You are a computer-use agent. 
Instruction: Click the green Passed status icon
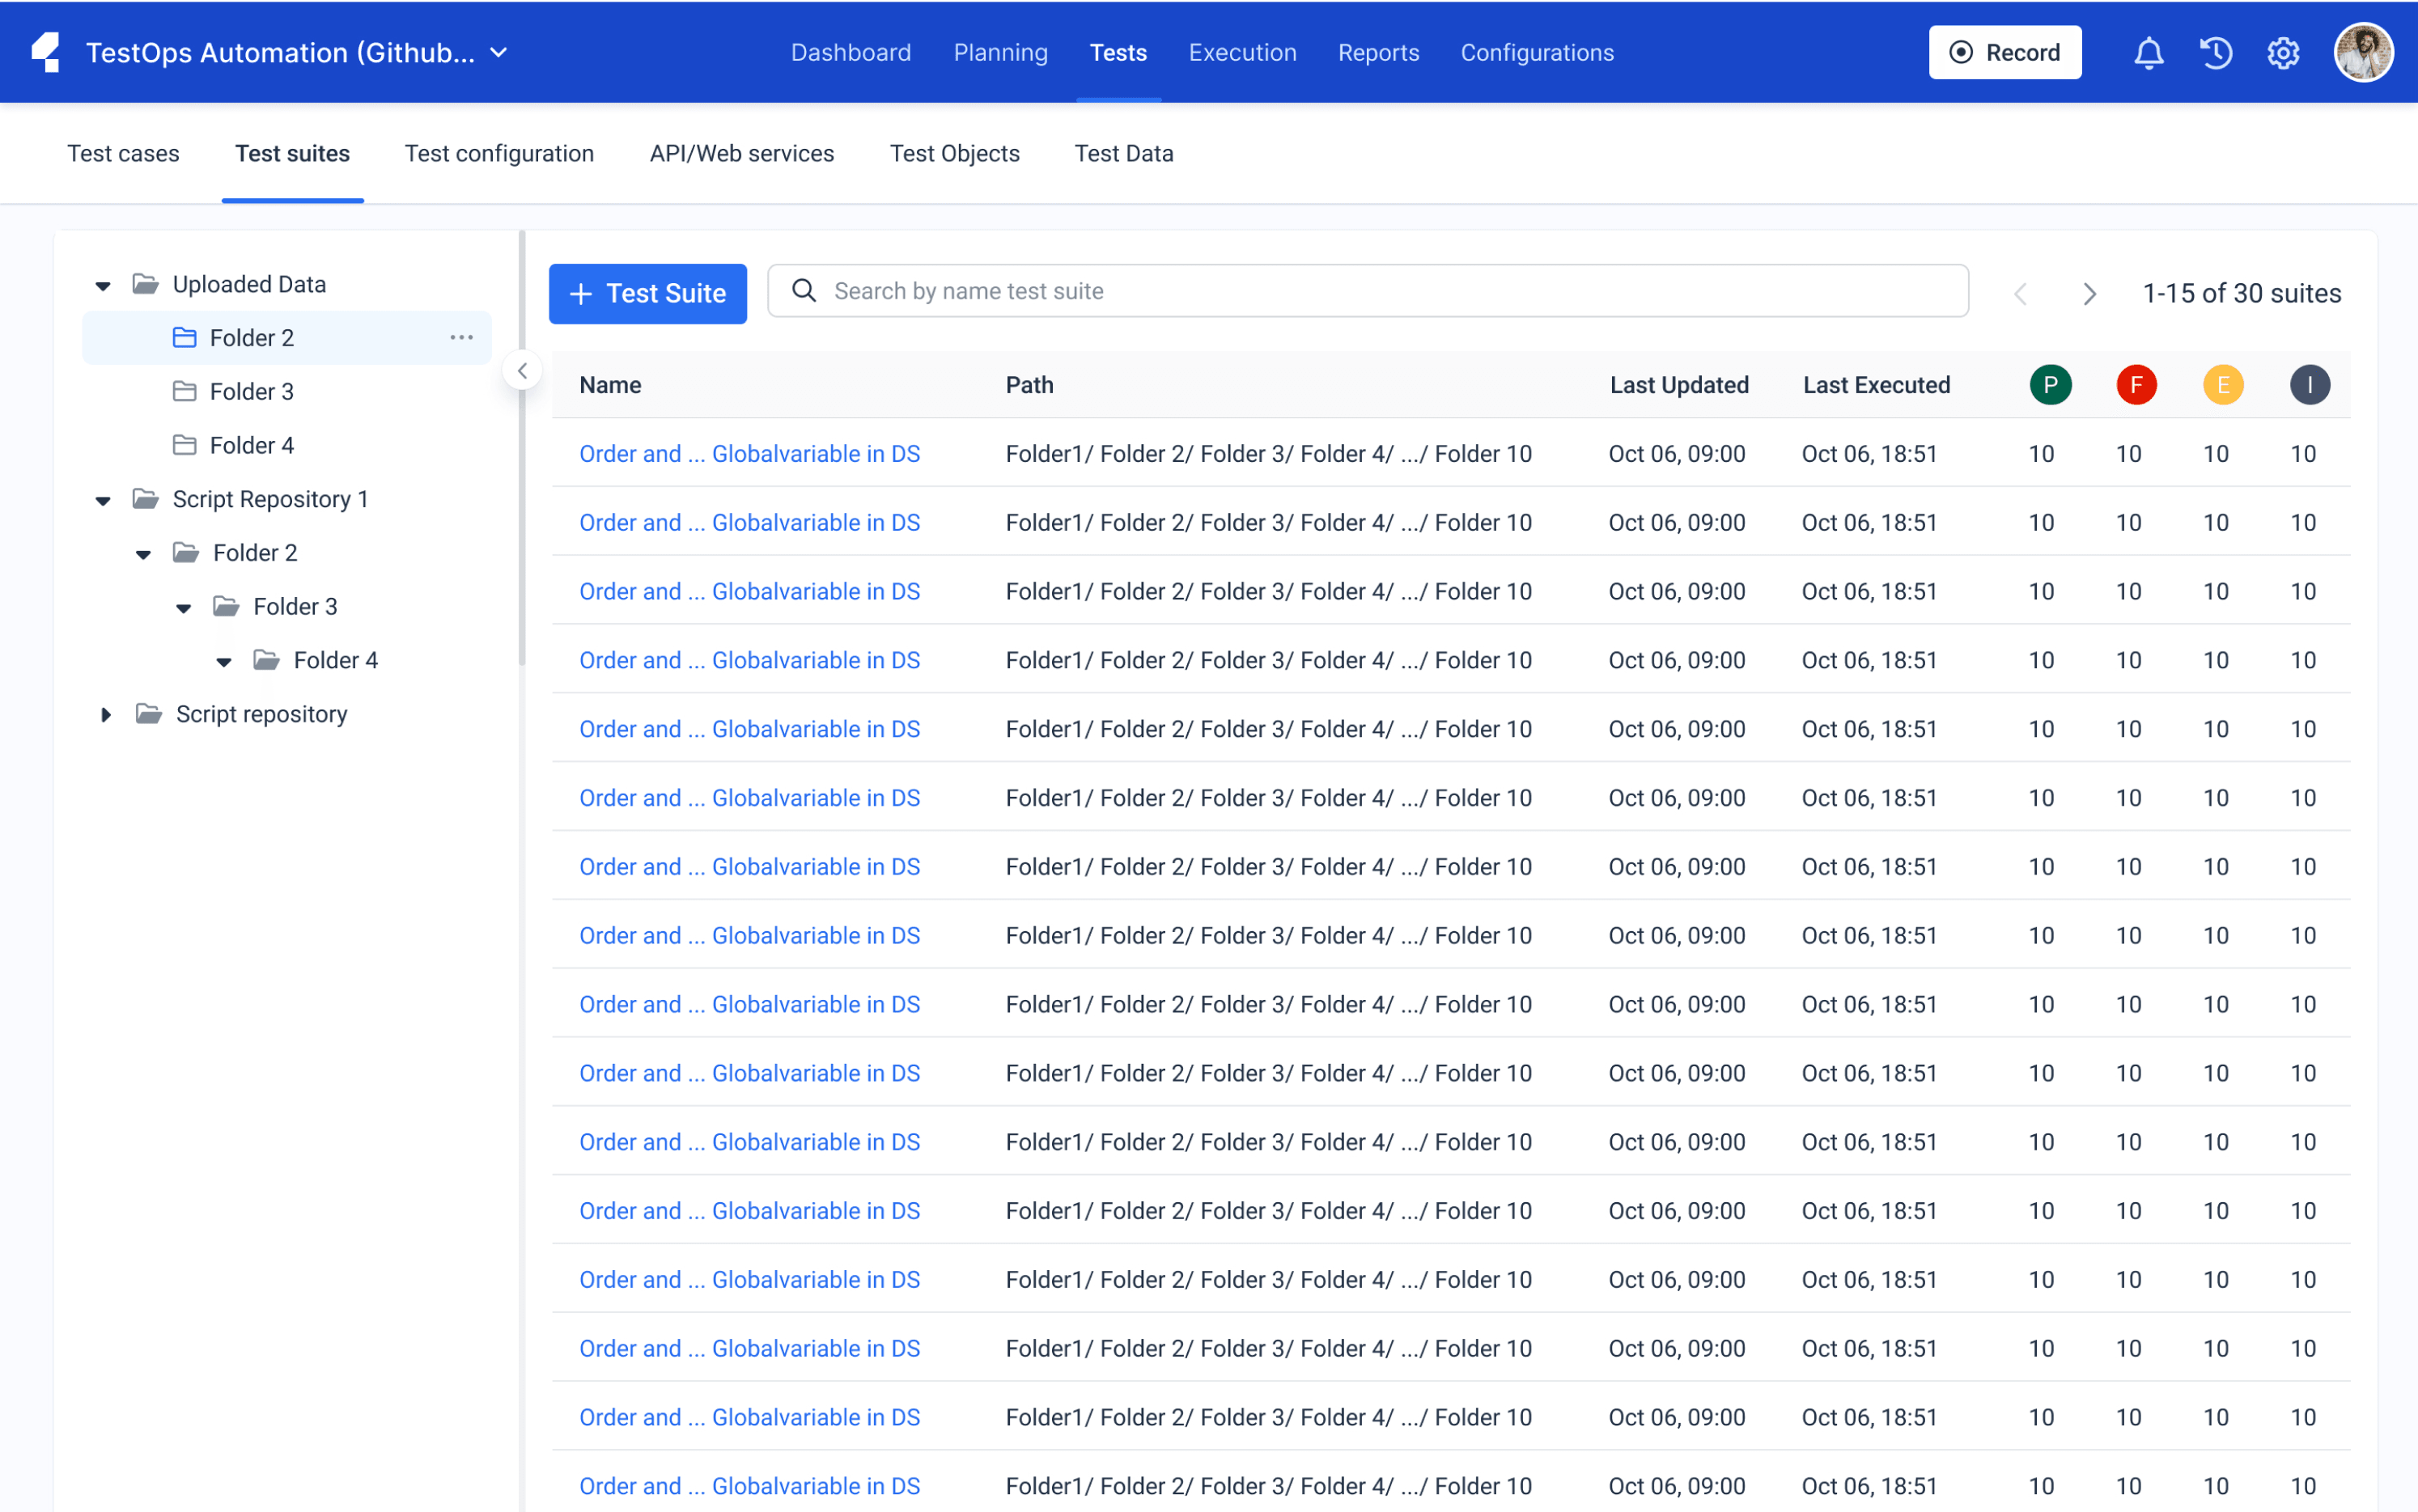point(2049,385)
